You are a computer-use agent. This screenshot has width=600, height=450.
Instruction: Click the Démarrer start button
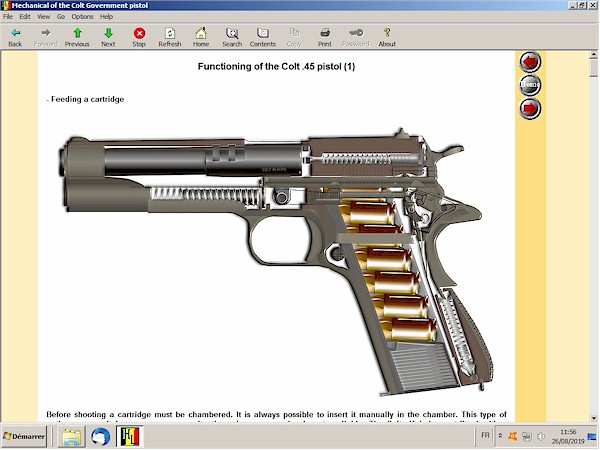pos(24,436)
